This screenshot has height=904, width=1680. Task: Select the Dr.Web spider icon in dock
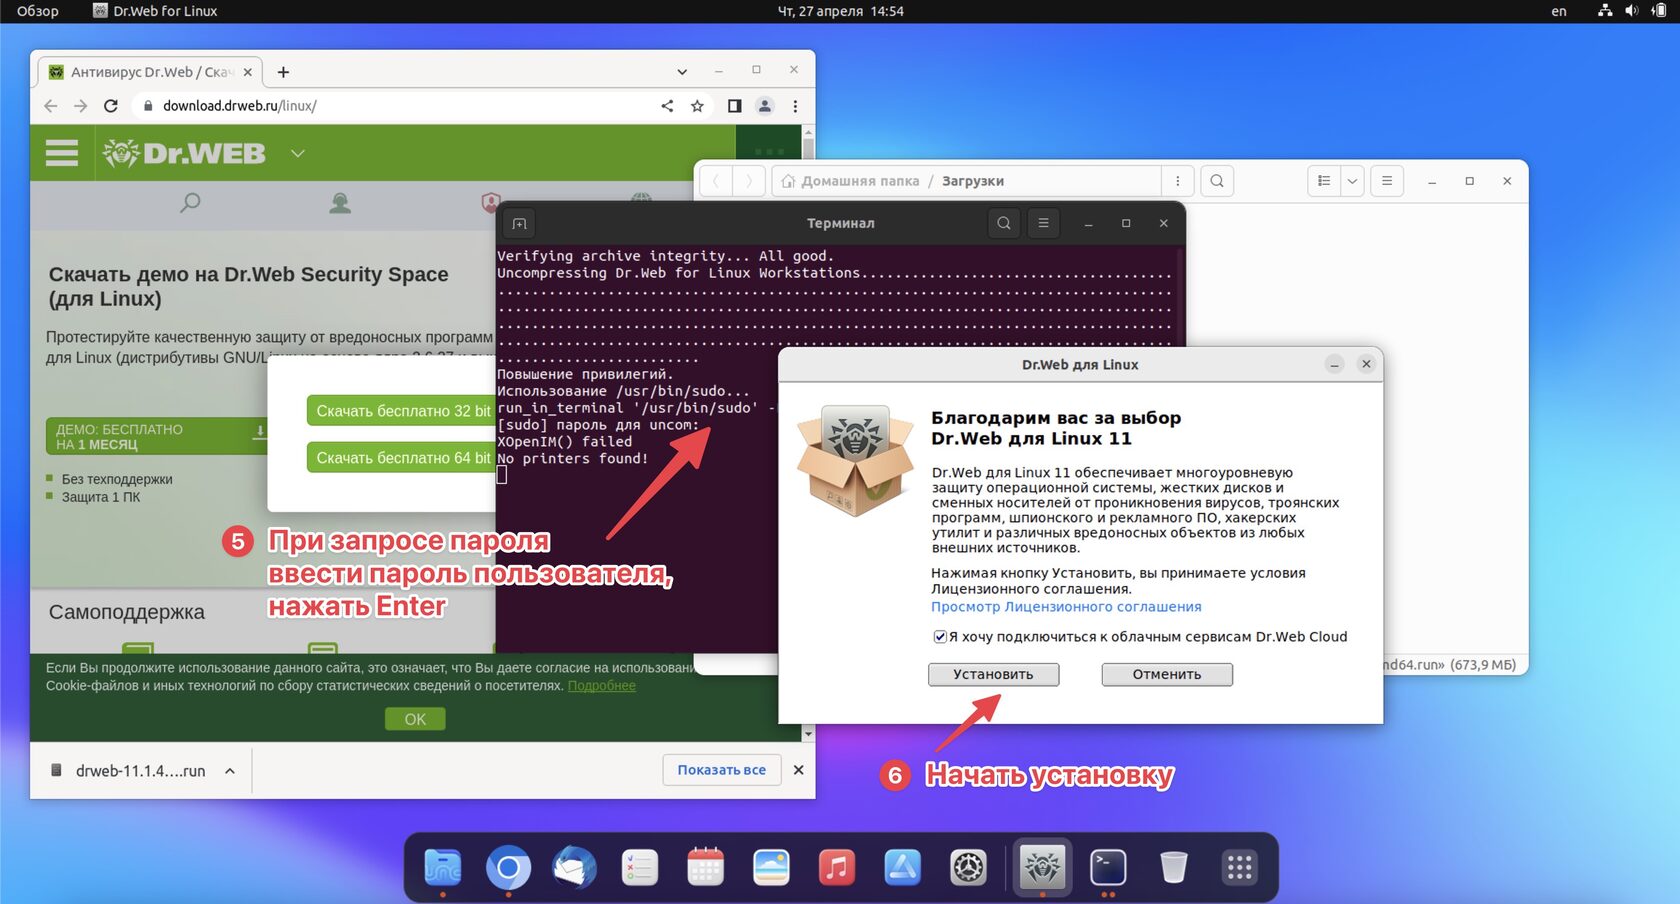click(1042, 866)
